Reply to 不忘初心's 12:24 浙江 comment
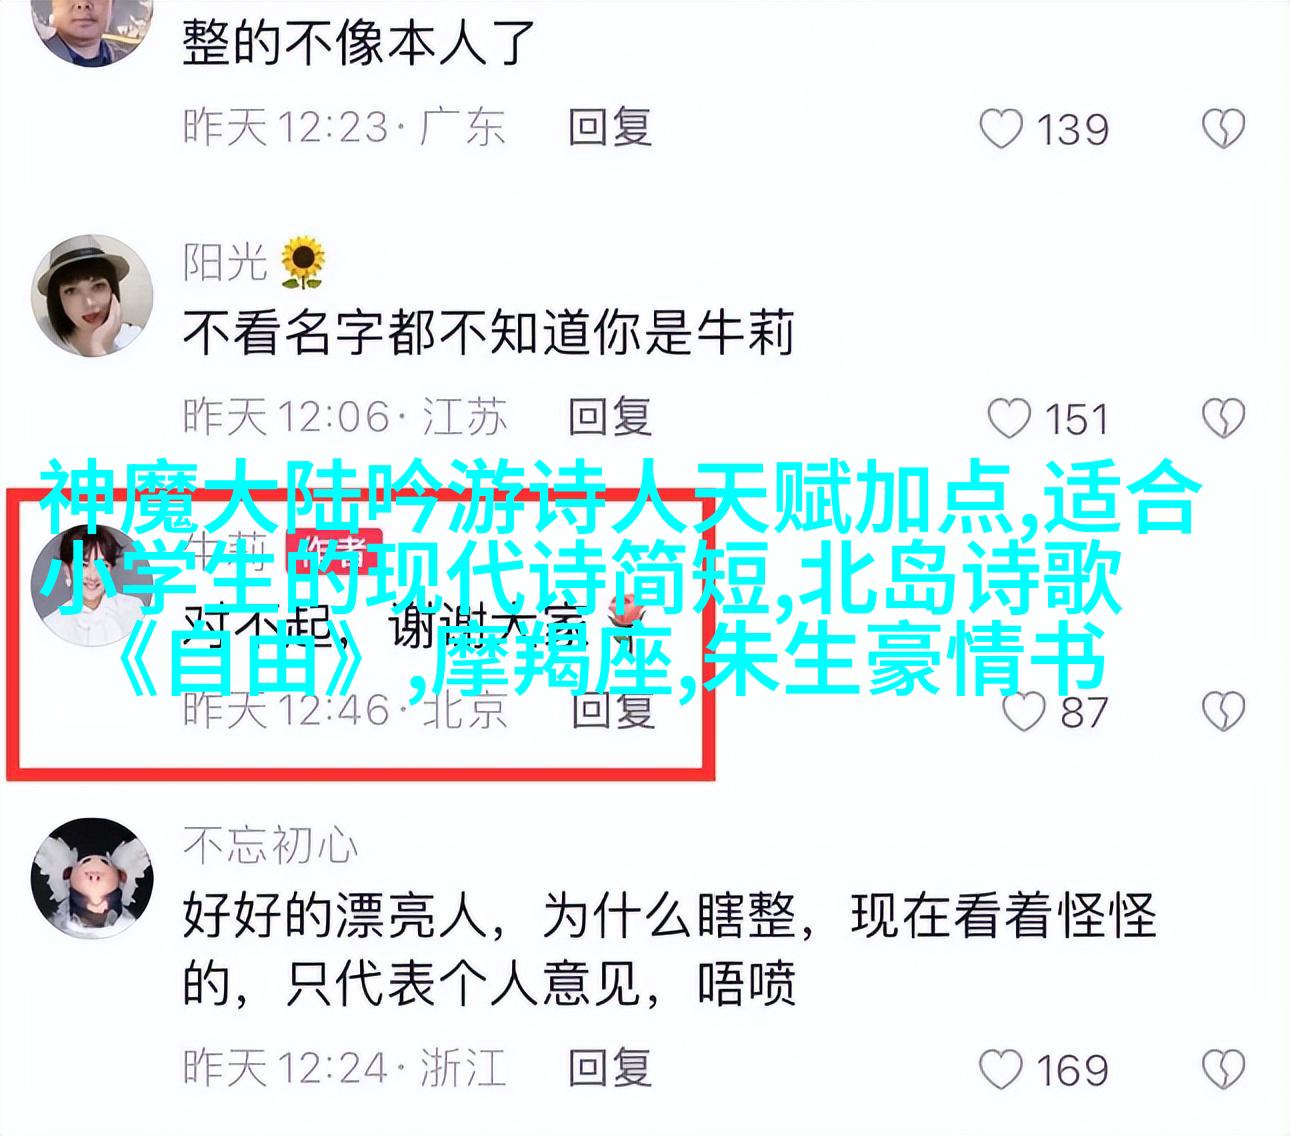This screenshot has width=1290, height=1136. click(610, 1068)
